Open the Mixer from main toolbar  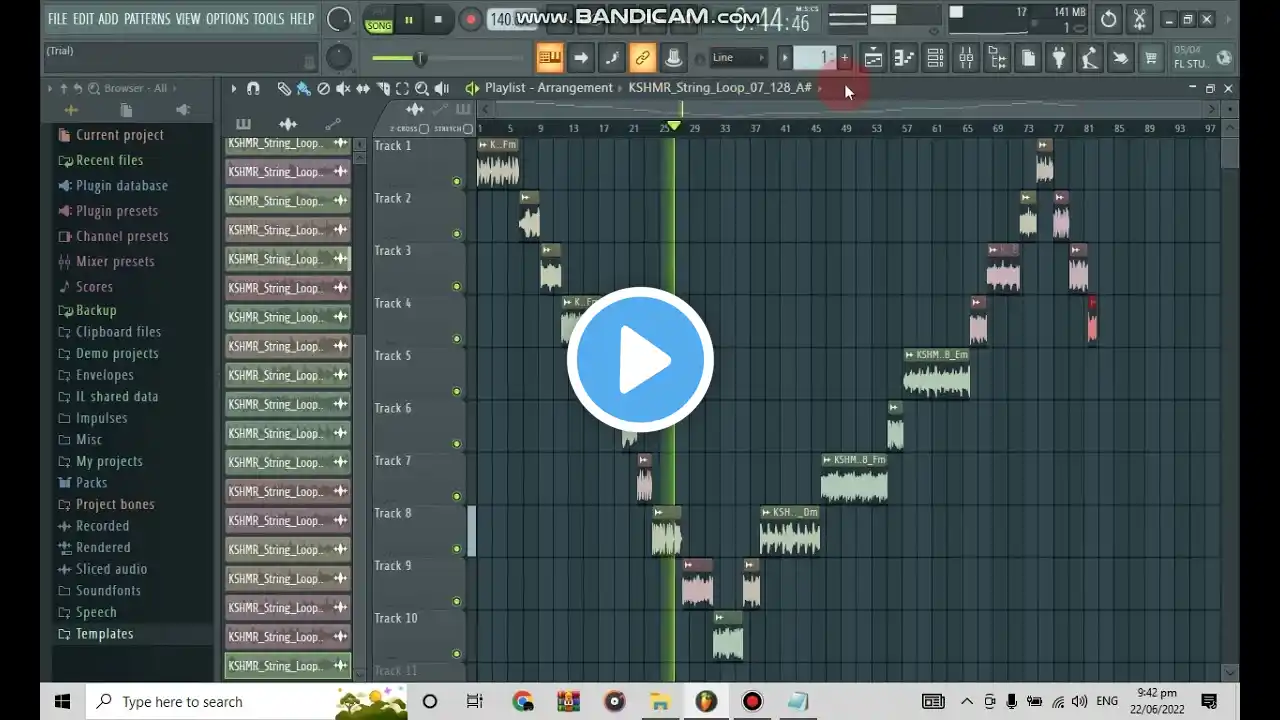966,58
